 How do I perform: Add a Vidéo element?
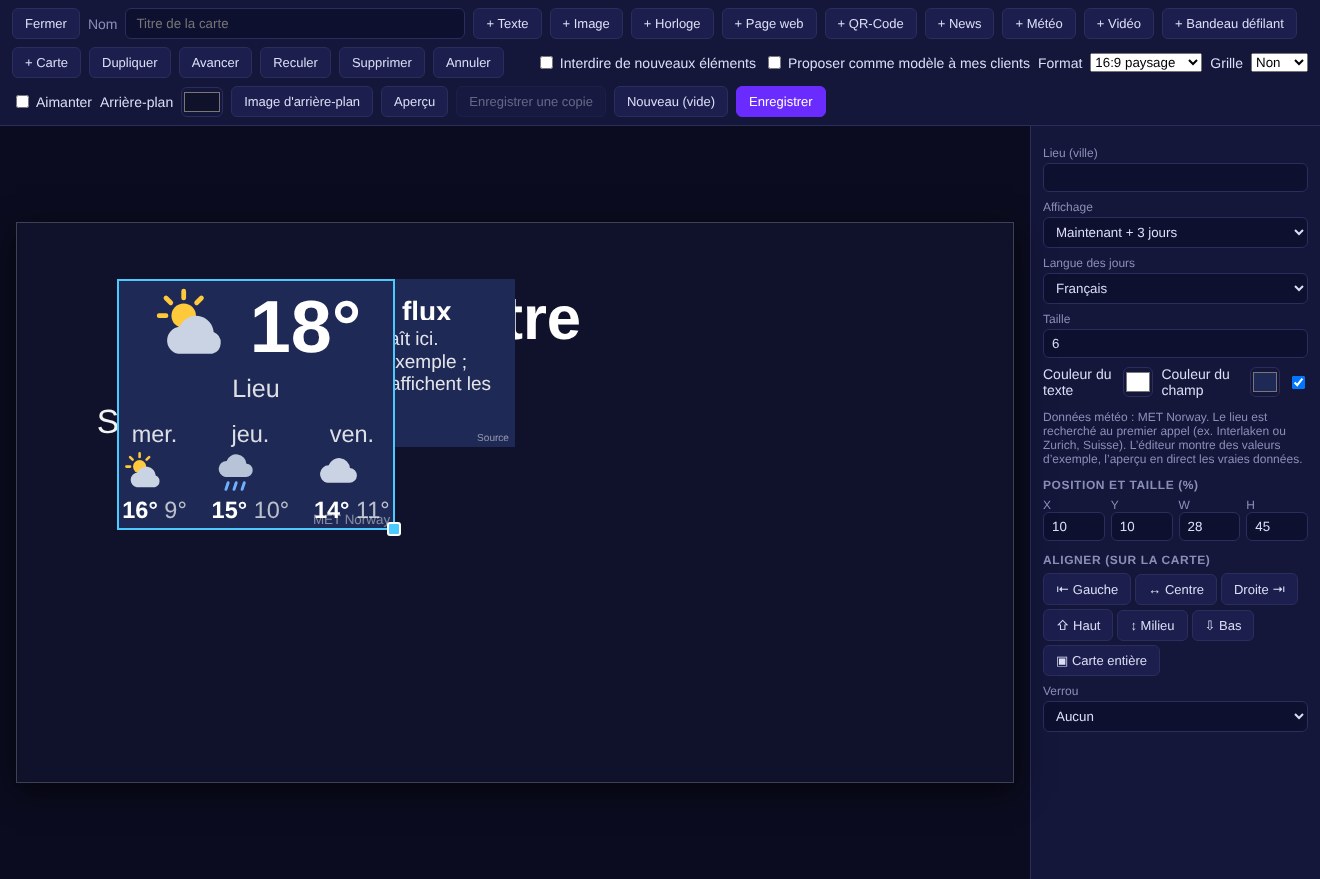point(1119,23)
